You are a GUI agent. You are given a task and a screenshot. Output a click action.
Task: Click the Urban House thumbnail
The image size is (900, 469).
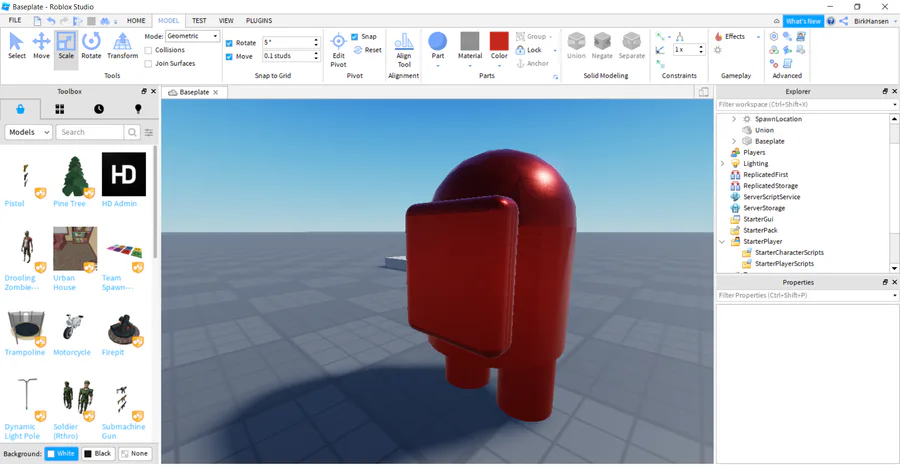click(75, 249)
